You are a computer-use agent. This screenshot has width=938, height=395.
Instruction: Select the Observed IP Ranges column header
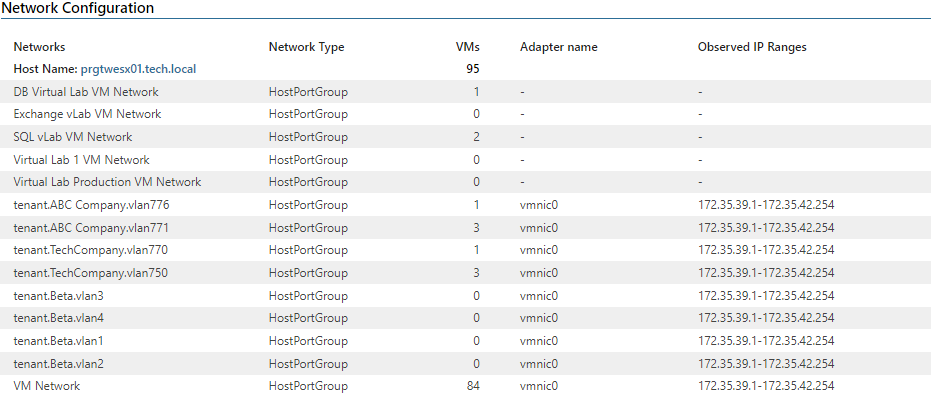(x=752, y=47)
